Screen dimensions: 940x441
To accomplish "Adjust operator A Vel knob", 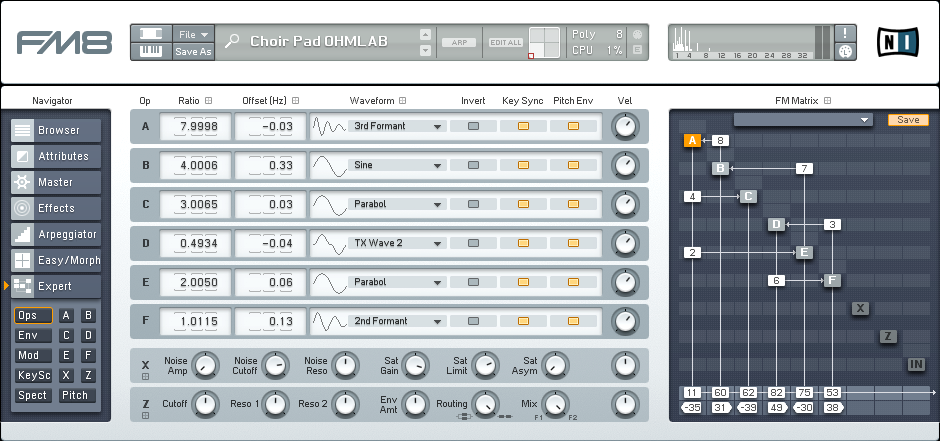I will click(x=625, y=126).
